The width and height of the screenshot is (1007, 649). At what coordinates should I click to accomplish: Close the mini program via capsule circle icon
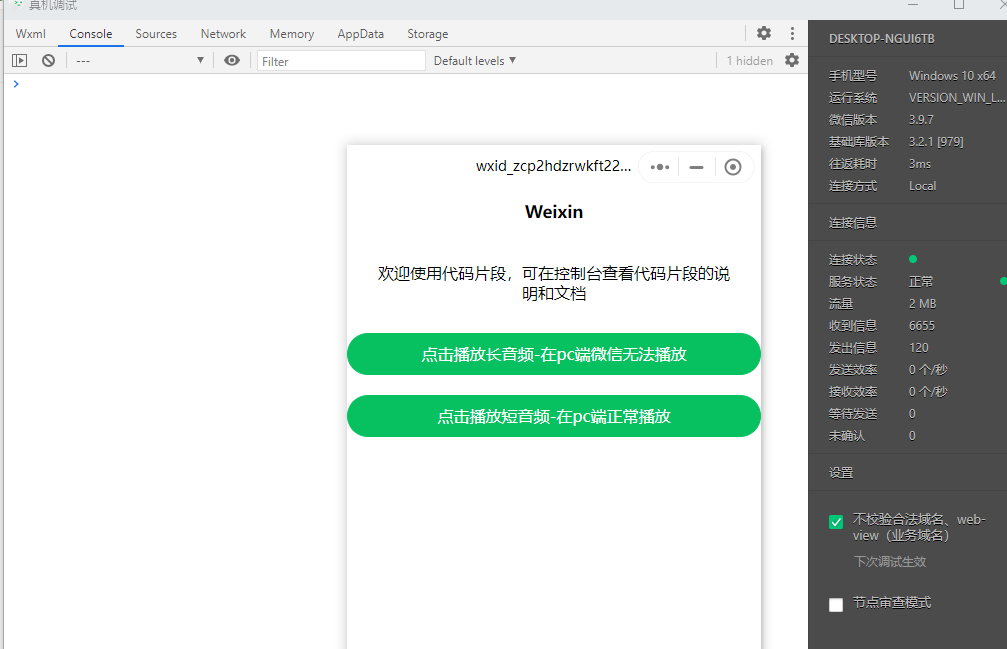pos(733,167)
